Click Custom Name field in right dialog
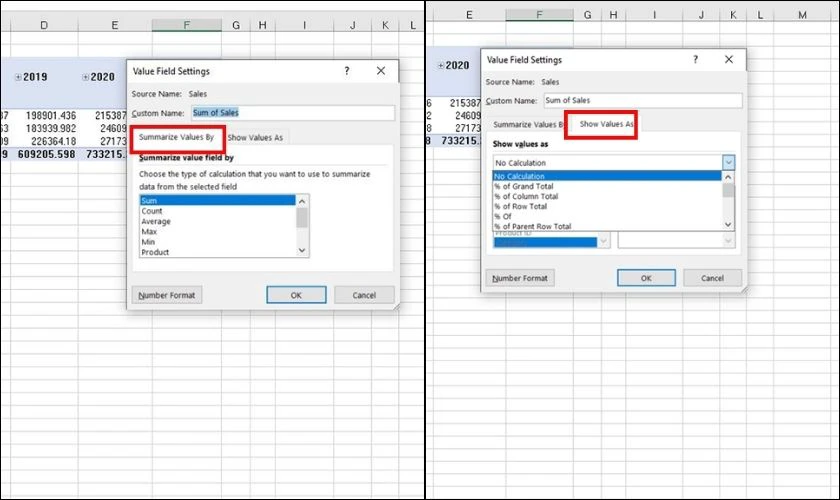840x500 pixels. [x=643, y=100]
